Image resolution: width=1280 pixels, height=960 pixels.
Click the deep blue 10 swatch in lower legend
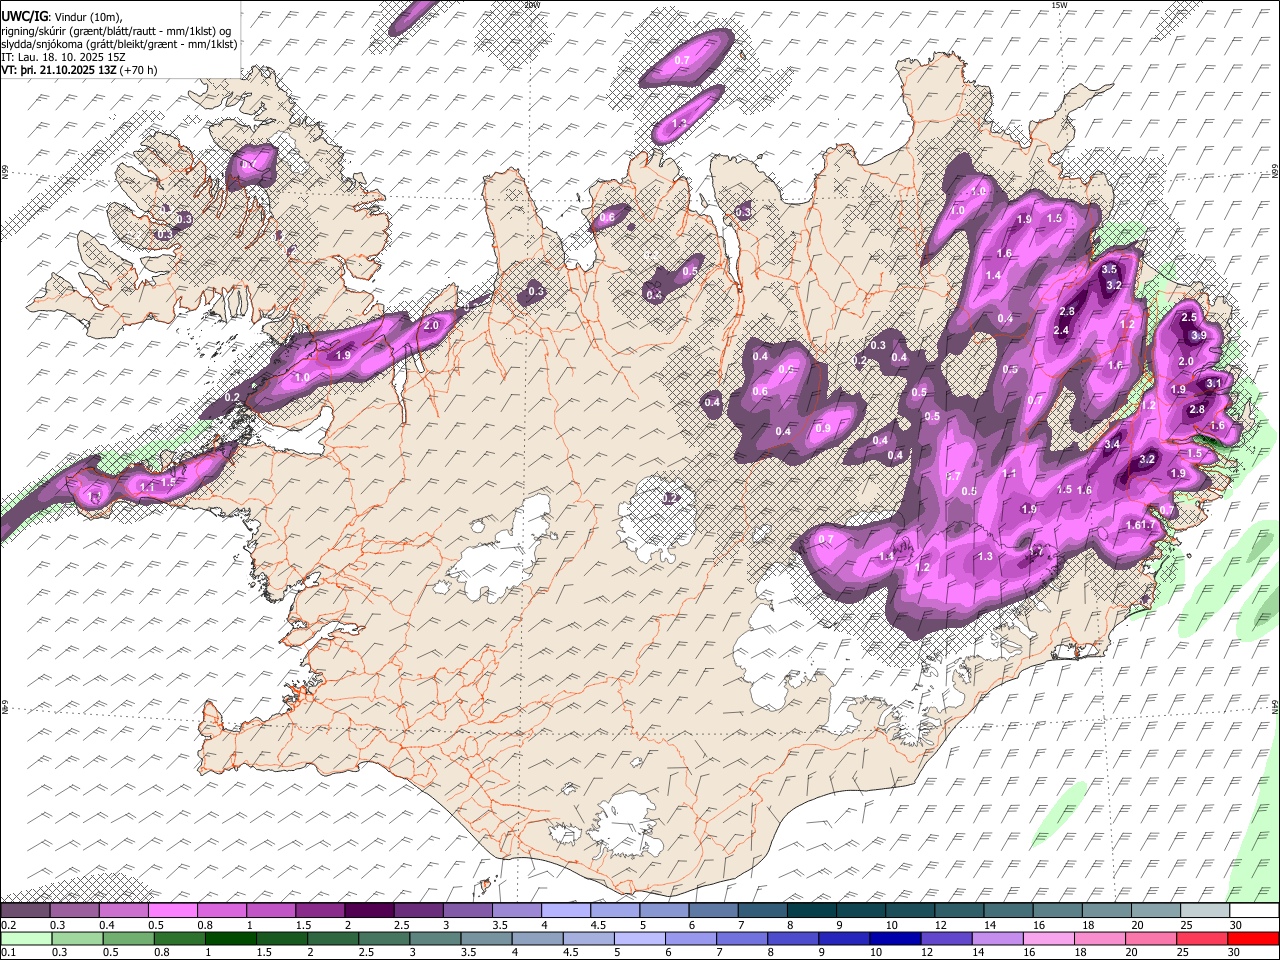tap(894, 939)
